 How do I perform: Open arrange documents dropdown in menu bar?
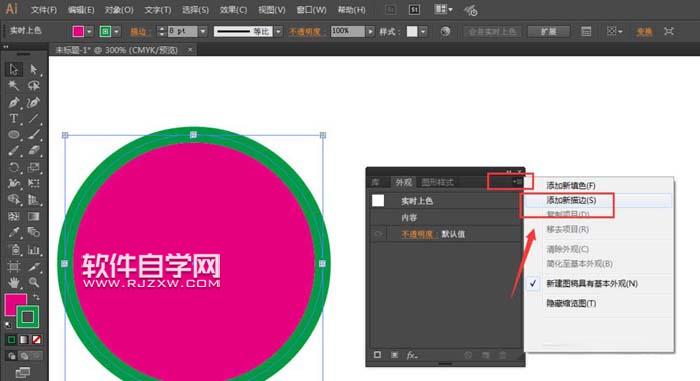pyautogui.click(x=443, y=9)
